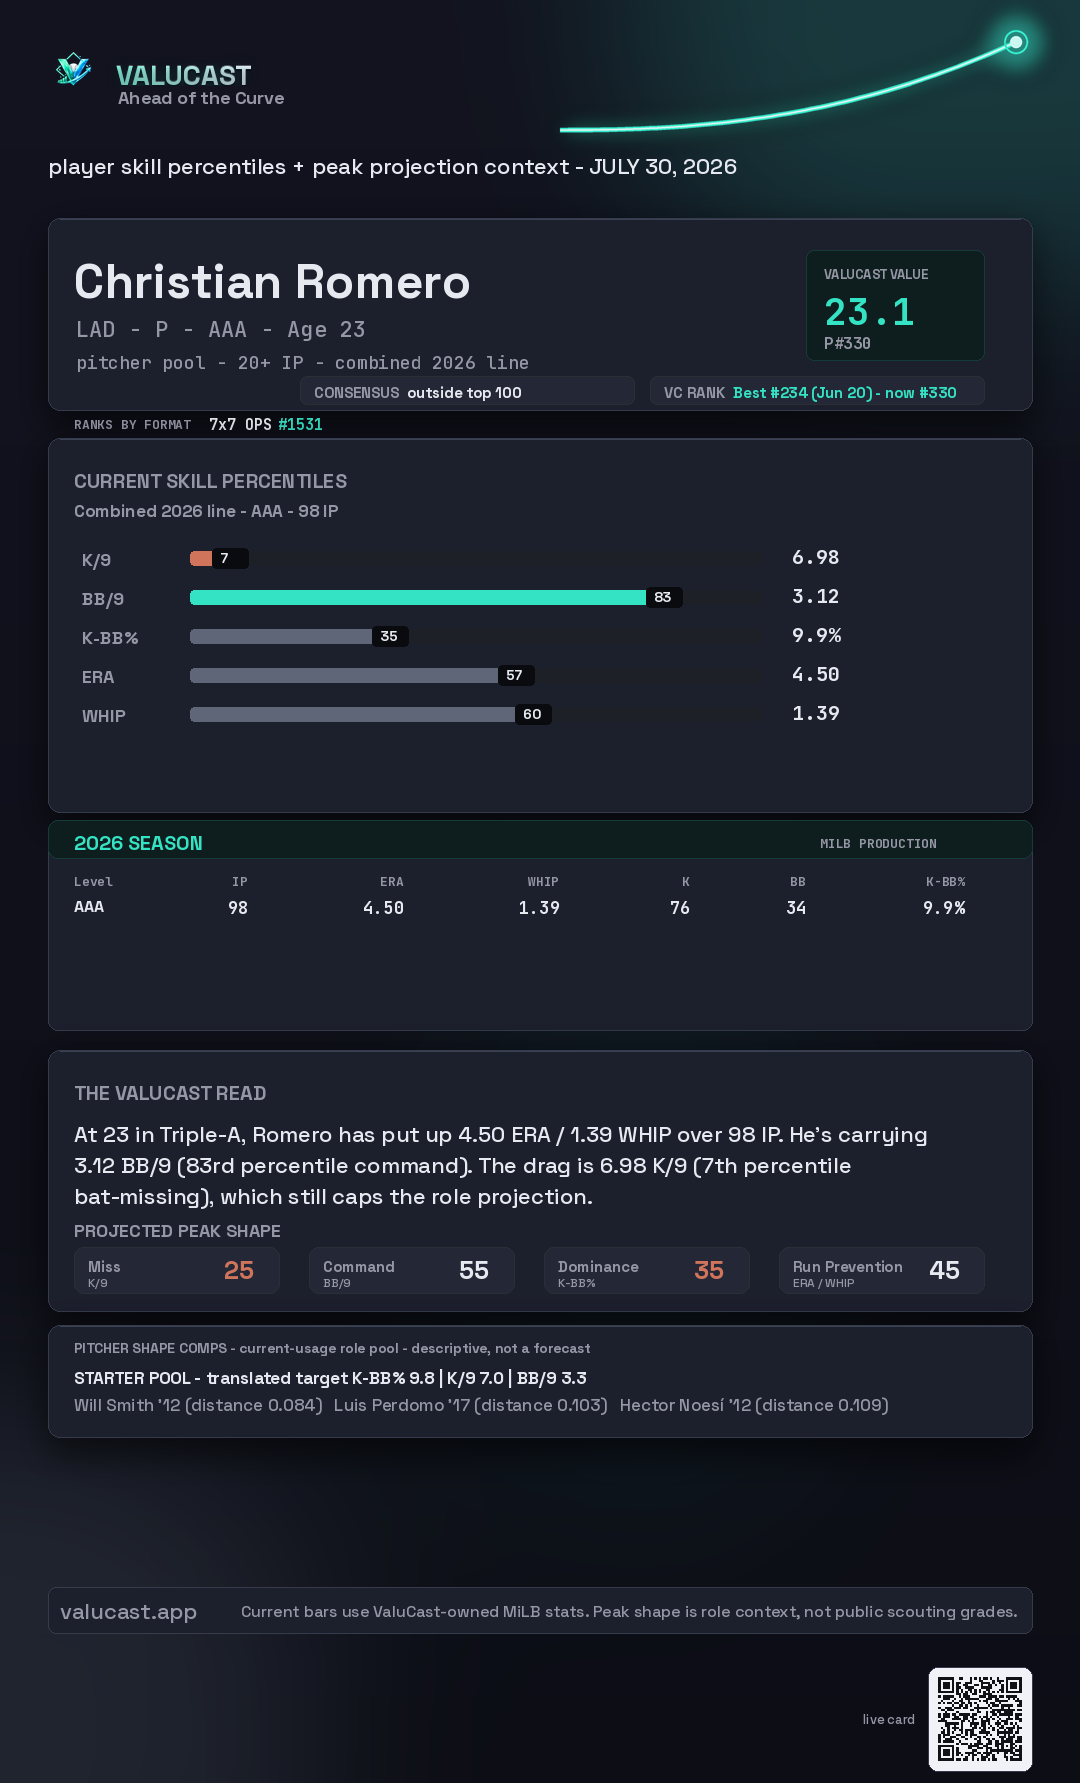Screen dimensions: 1080x1783
Task: Click the ValuCast Value 23.1 box
Action: tap(895, 305)
